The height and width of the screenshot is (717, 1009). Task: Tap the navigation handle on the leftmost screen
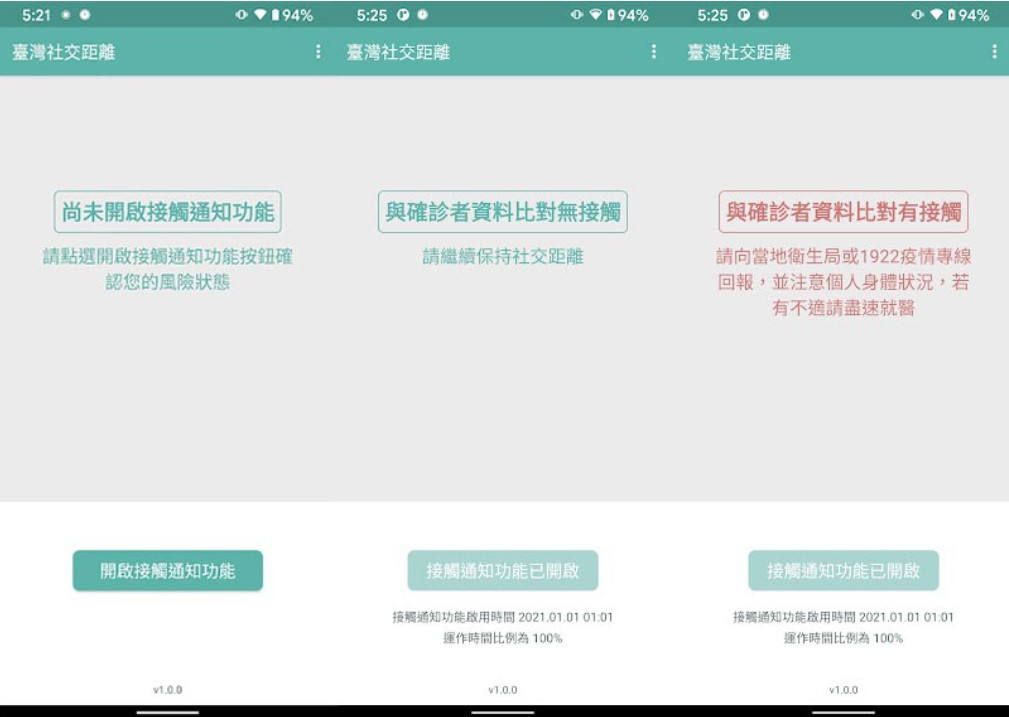pyautogui.click(x=167, y=712)
